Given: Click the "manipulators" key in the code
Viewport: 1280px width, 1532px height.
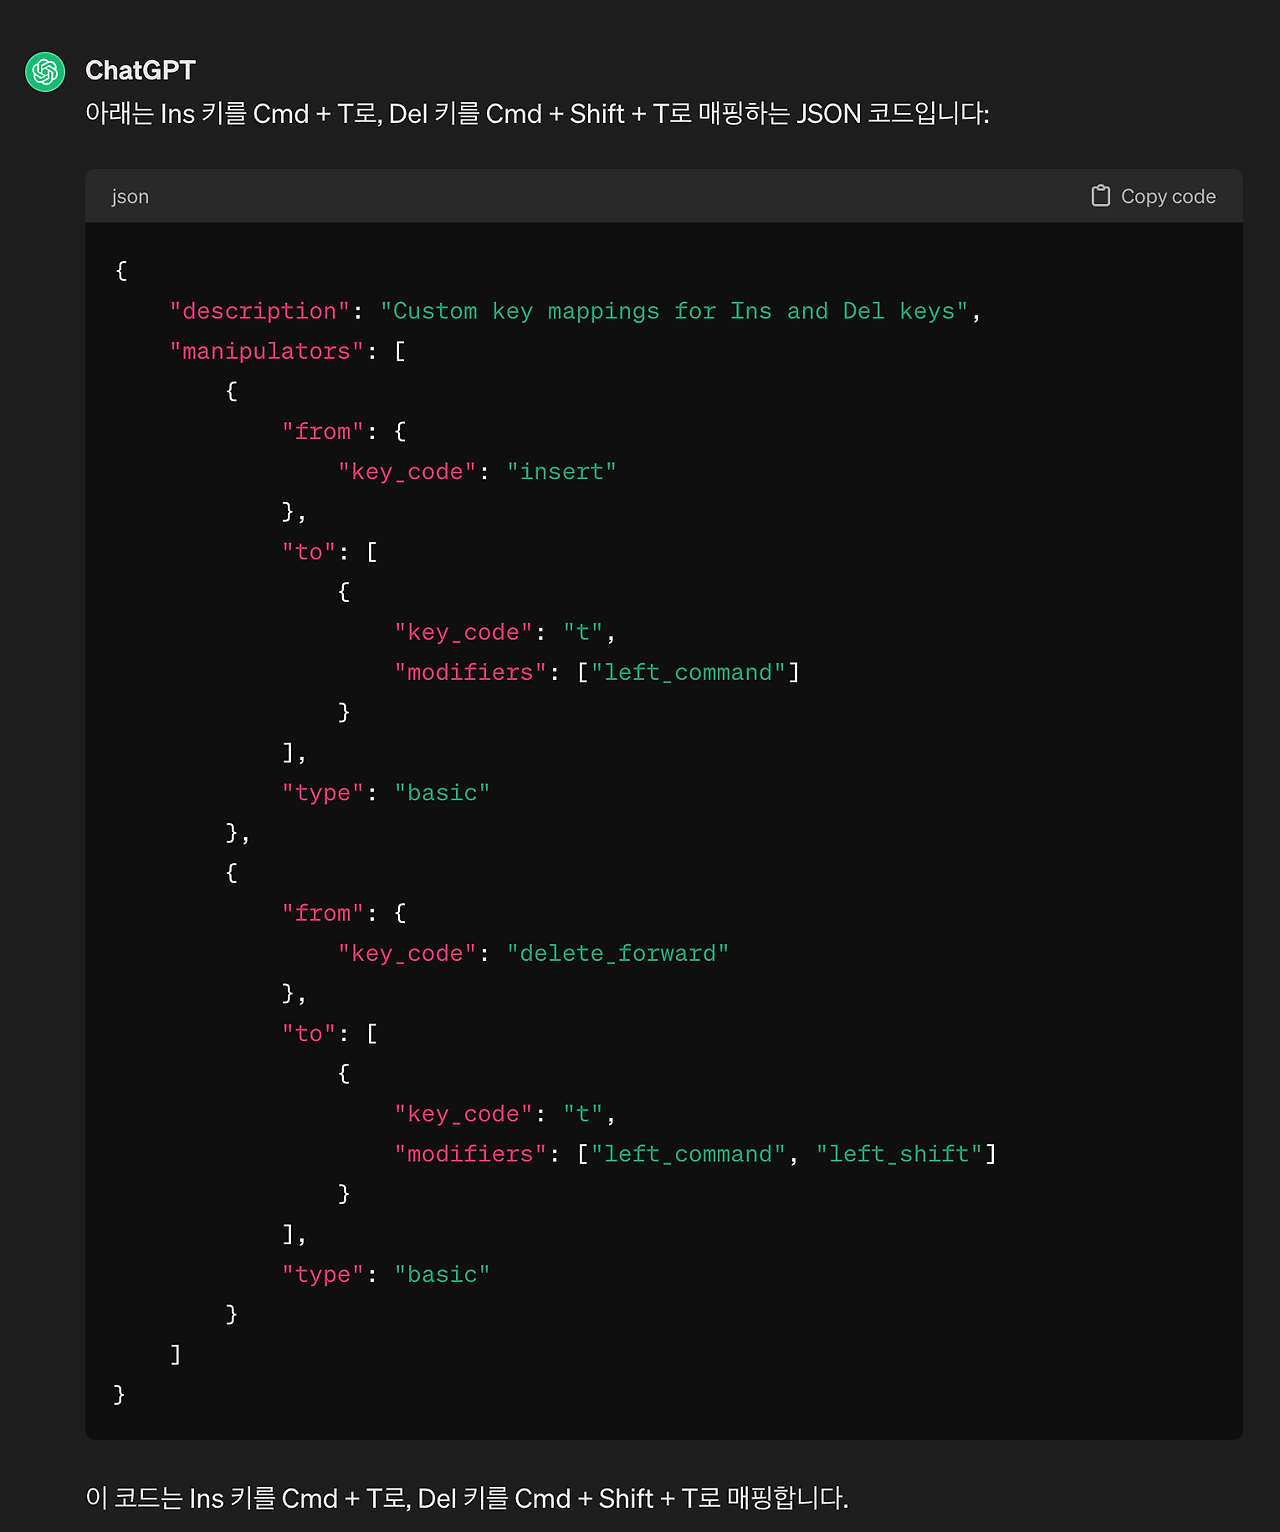Looking at the screenshot, I should coord(267,351).
